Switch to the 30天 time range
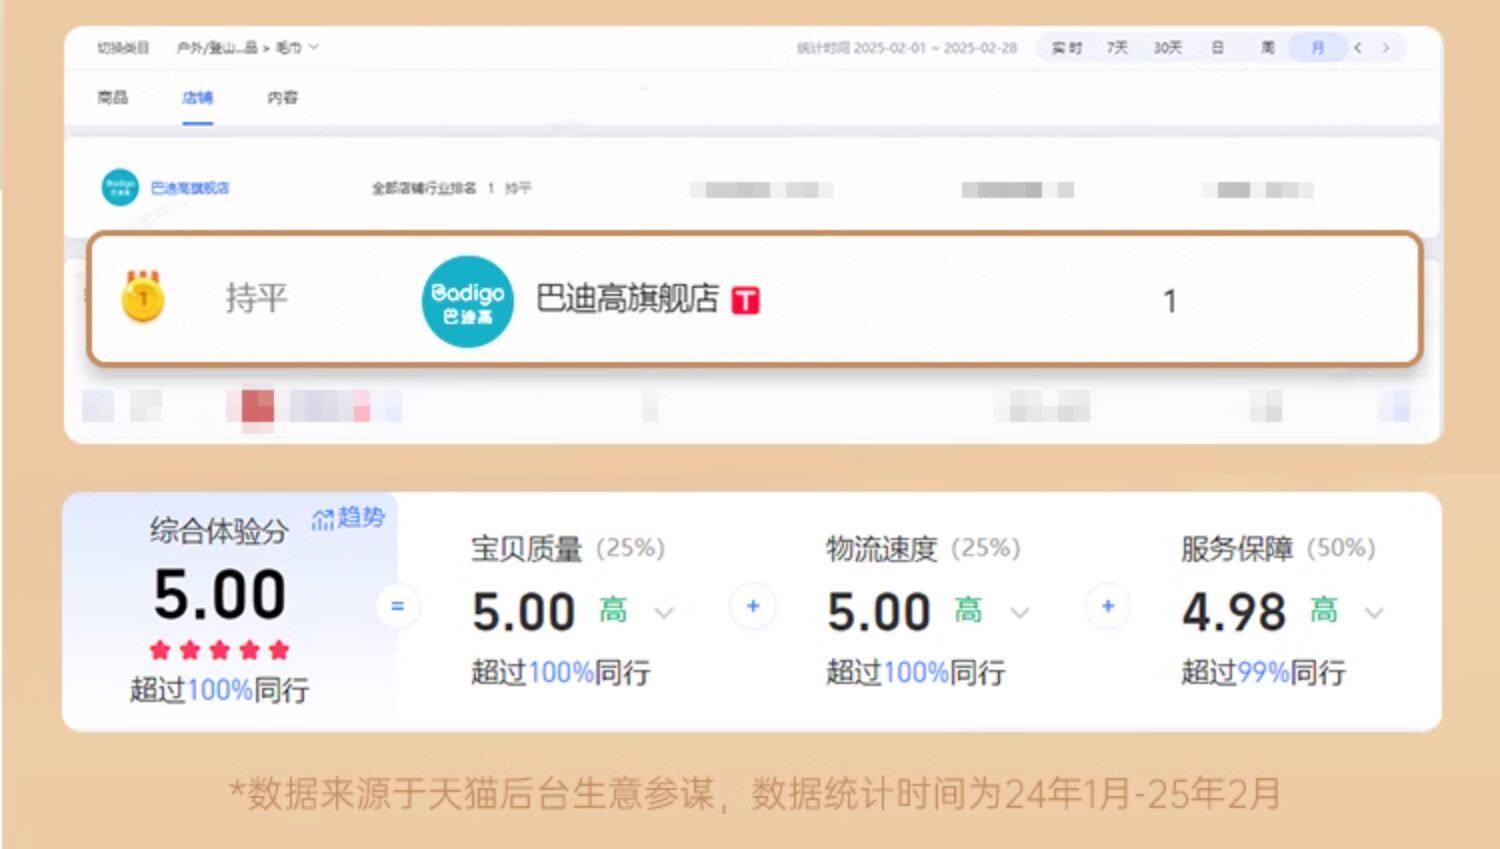1500x849 pixels. (1167, 47)
